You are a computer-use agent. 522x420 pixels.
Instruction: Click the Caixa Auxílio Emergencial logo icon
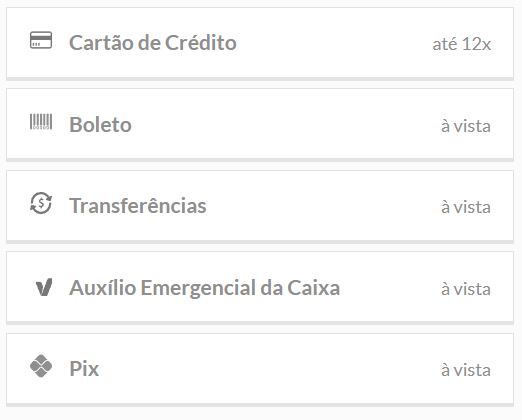point(44,287)
